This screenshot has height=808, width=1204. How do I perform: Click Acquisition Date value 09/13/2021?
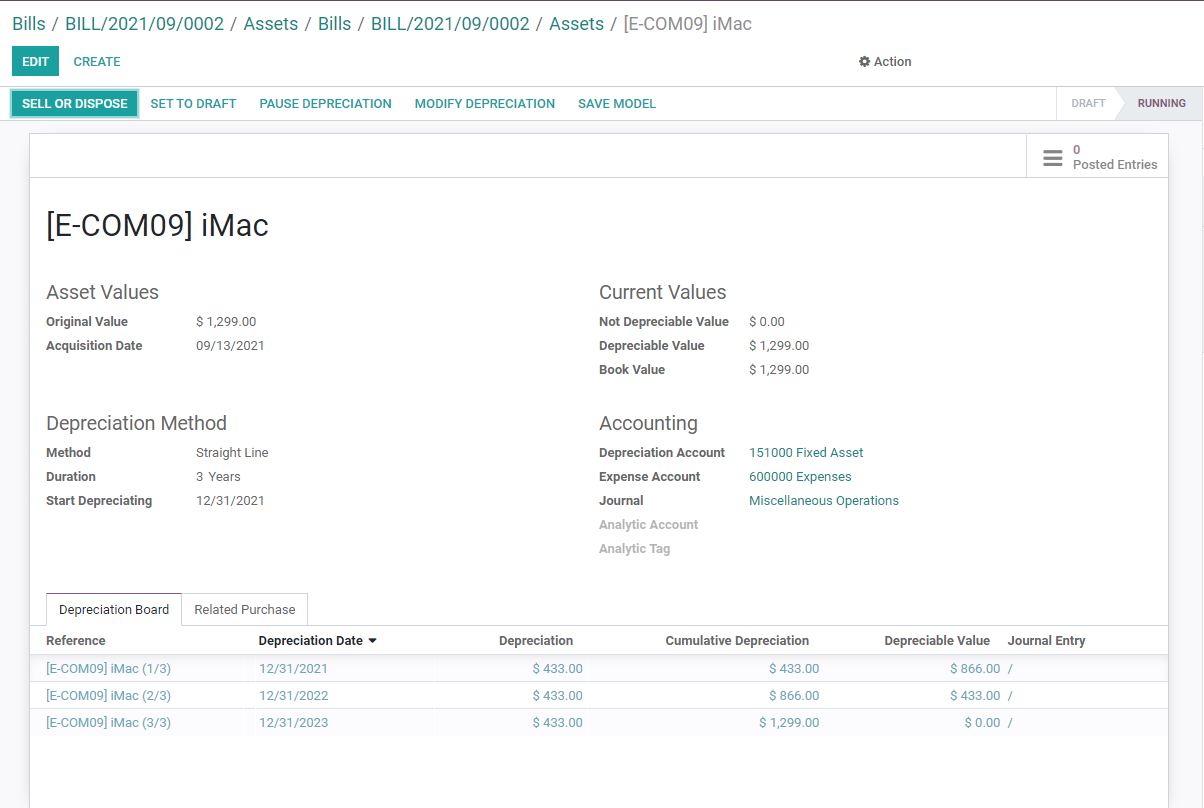(230, 346)
